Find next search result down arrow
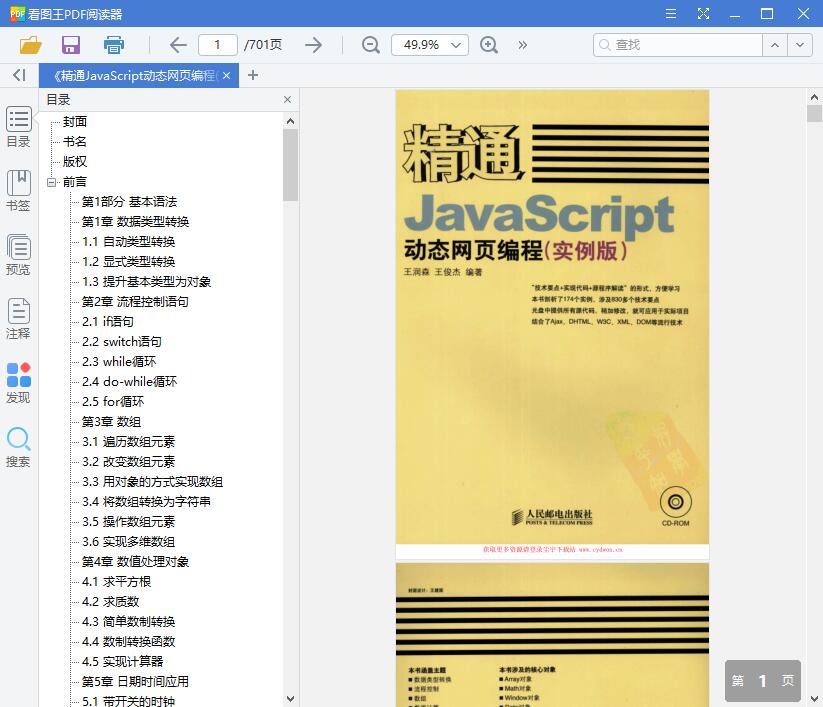The image size is (823, 707). point(800,45)
